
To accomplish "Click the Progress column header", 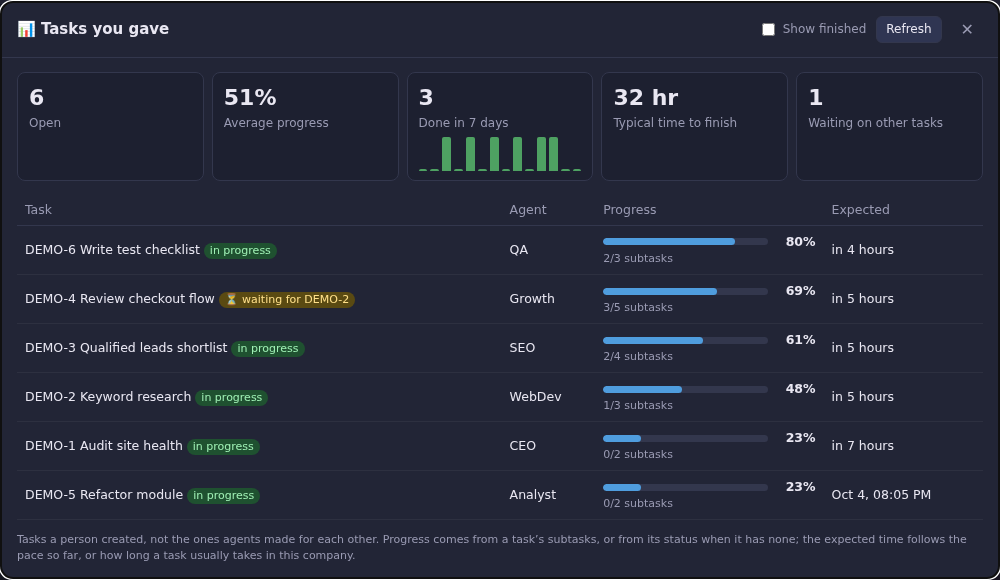I will [629, 210].
